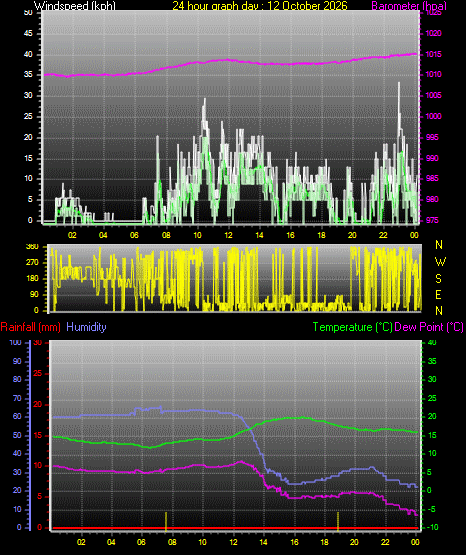
Task: Click the 90 wind direction axis value
Action: click(x=34, y=294)
